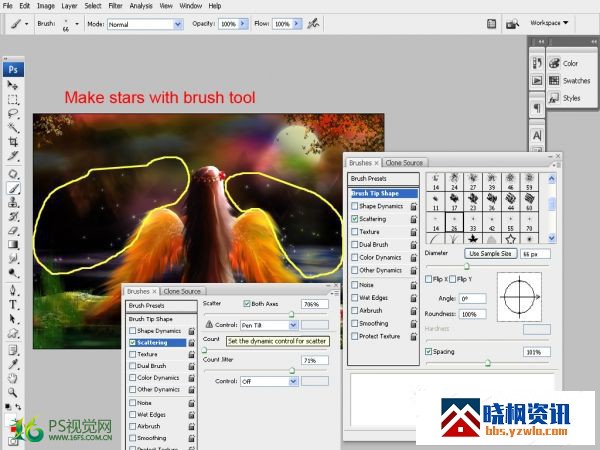Screen dimensions: 600x450
Task: Enable Dual Brush in right Brushes panel
Action: click(355, 245)
